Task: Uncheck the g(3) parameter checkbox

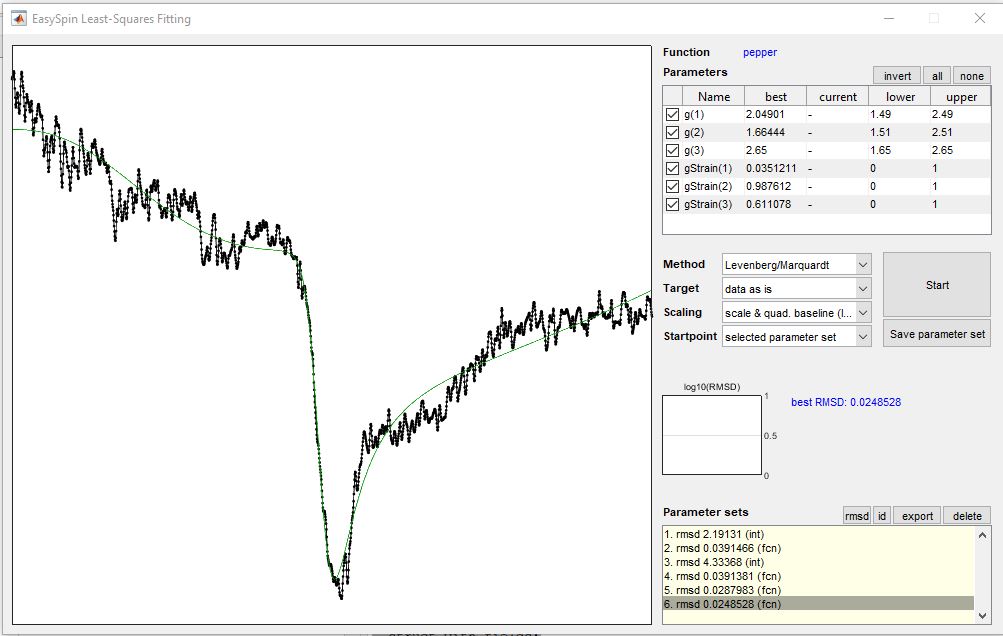Action: click(x=672, y=150)
